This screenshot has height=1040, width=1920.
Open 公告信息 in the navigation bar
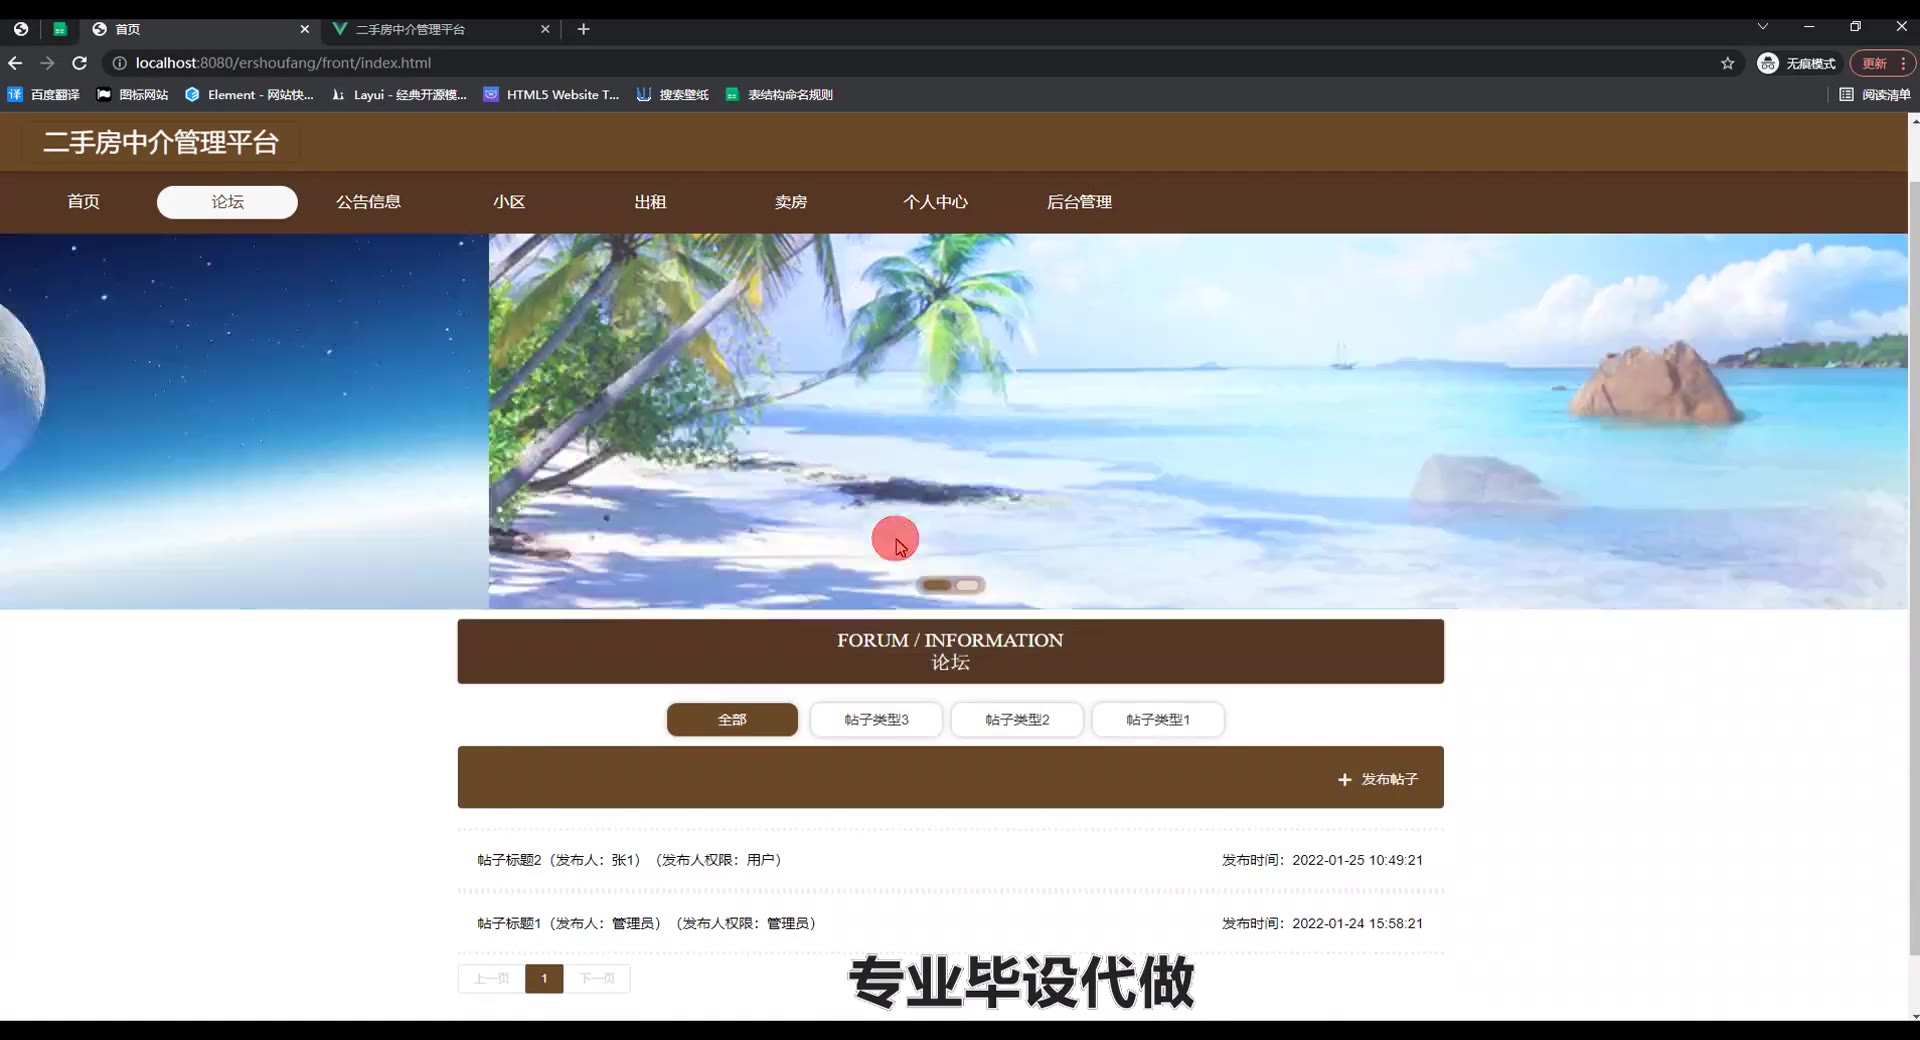coord(368,202)
